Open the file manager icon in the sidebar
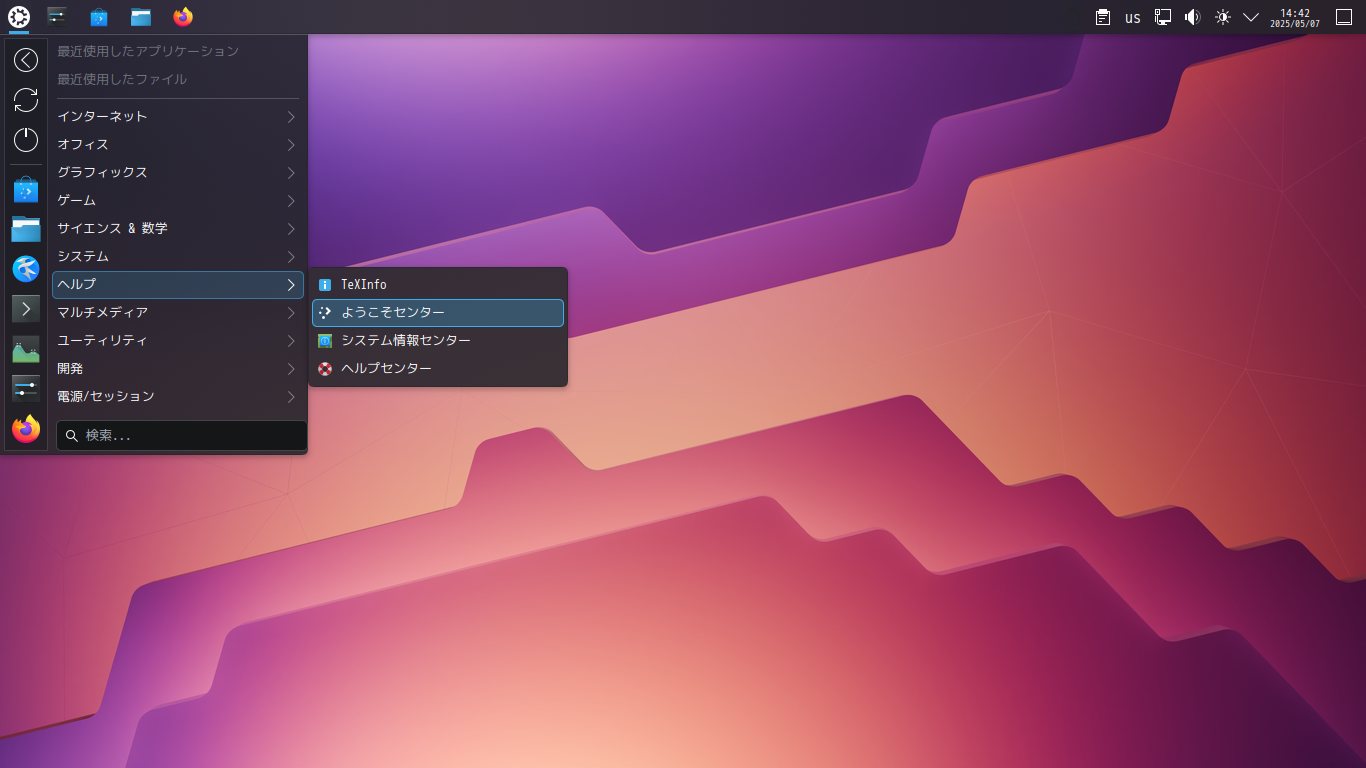 pos(25,229)
